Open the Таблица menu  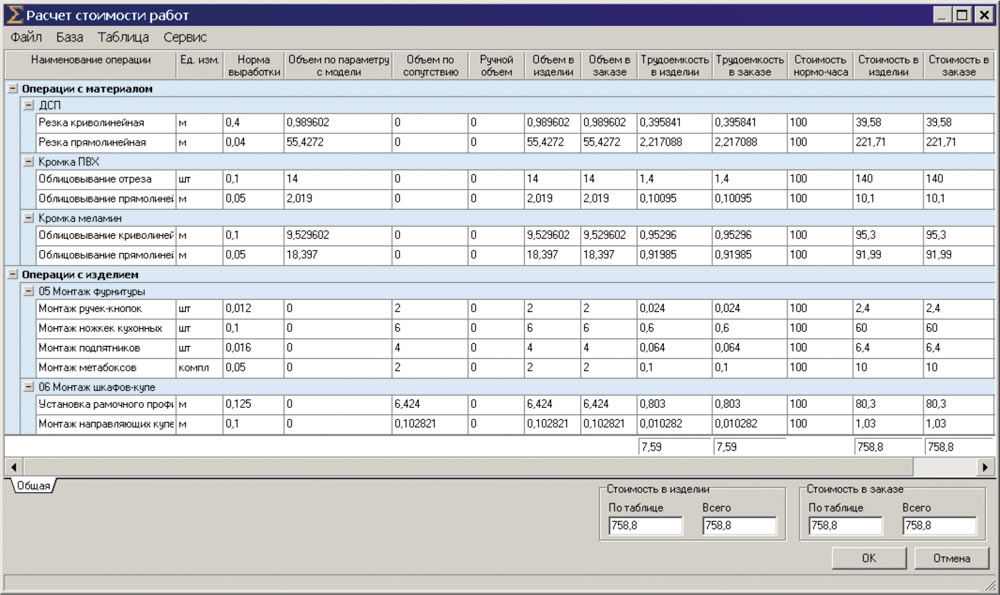(x=123, y=37)
